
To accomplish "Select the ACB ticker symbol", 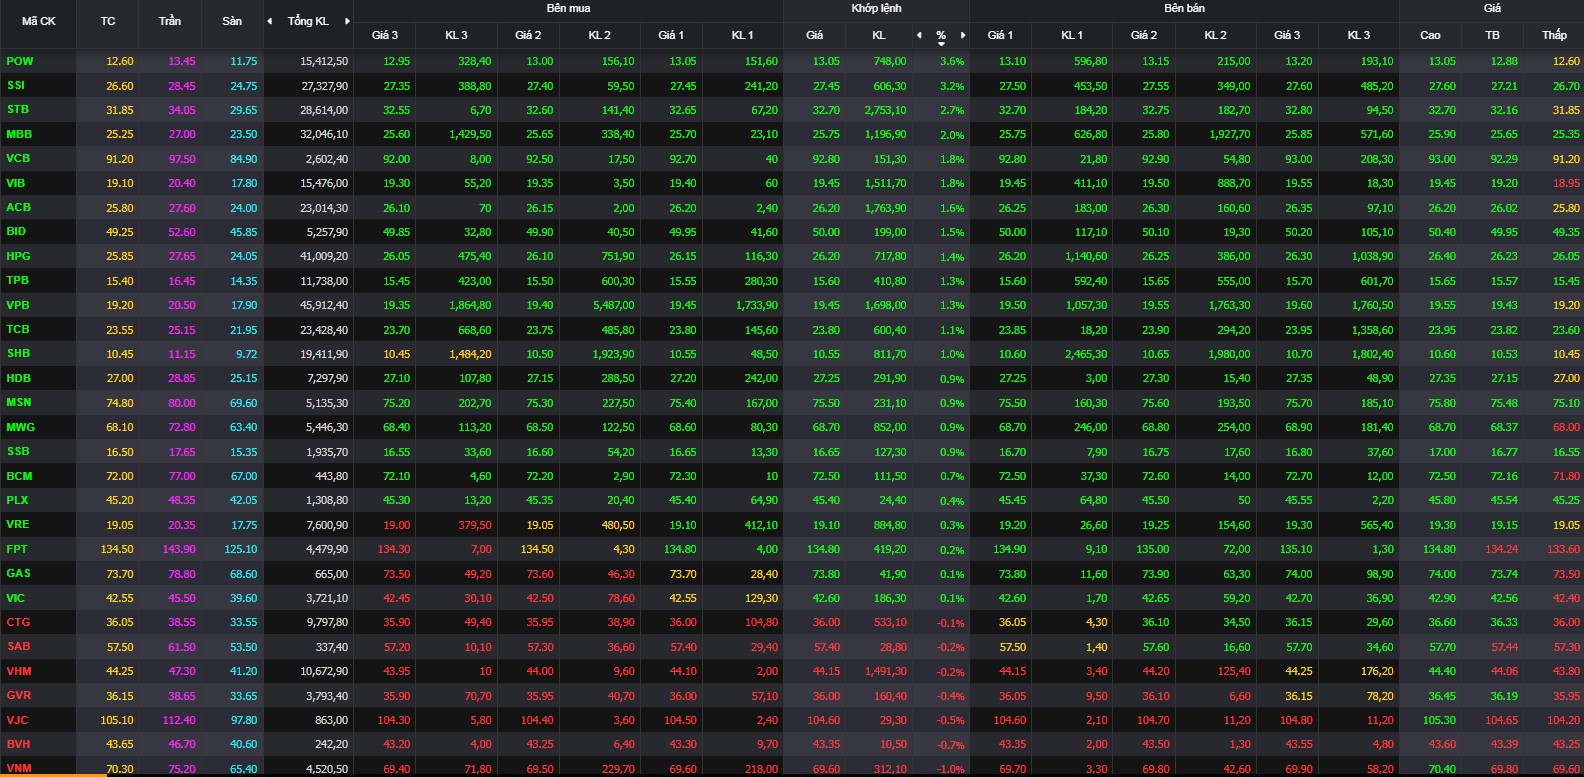I will tap(18, 207).
